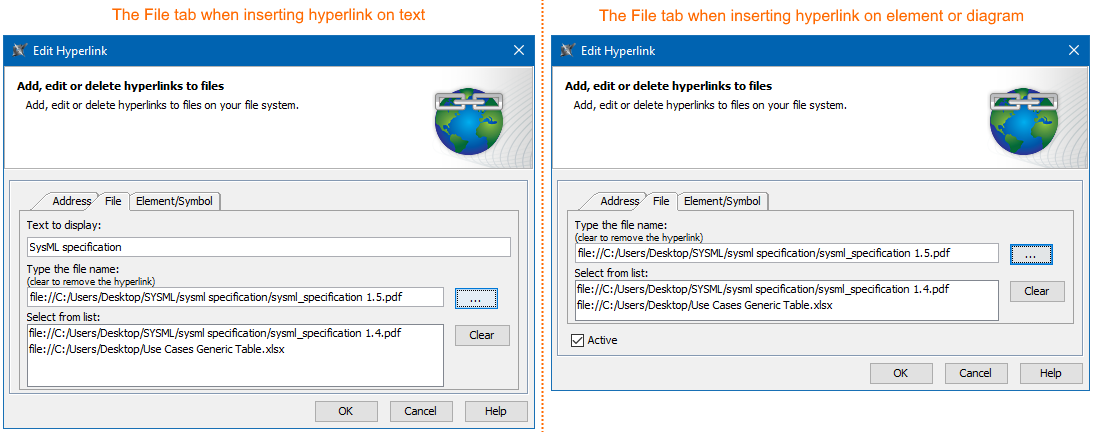This screenshot has height=432, width=1094.
Task: Select sysml_specification 1.4.pdf in left list
Action: coord(214,333)
